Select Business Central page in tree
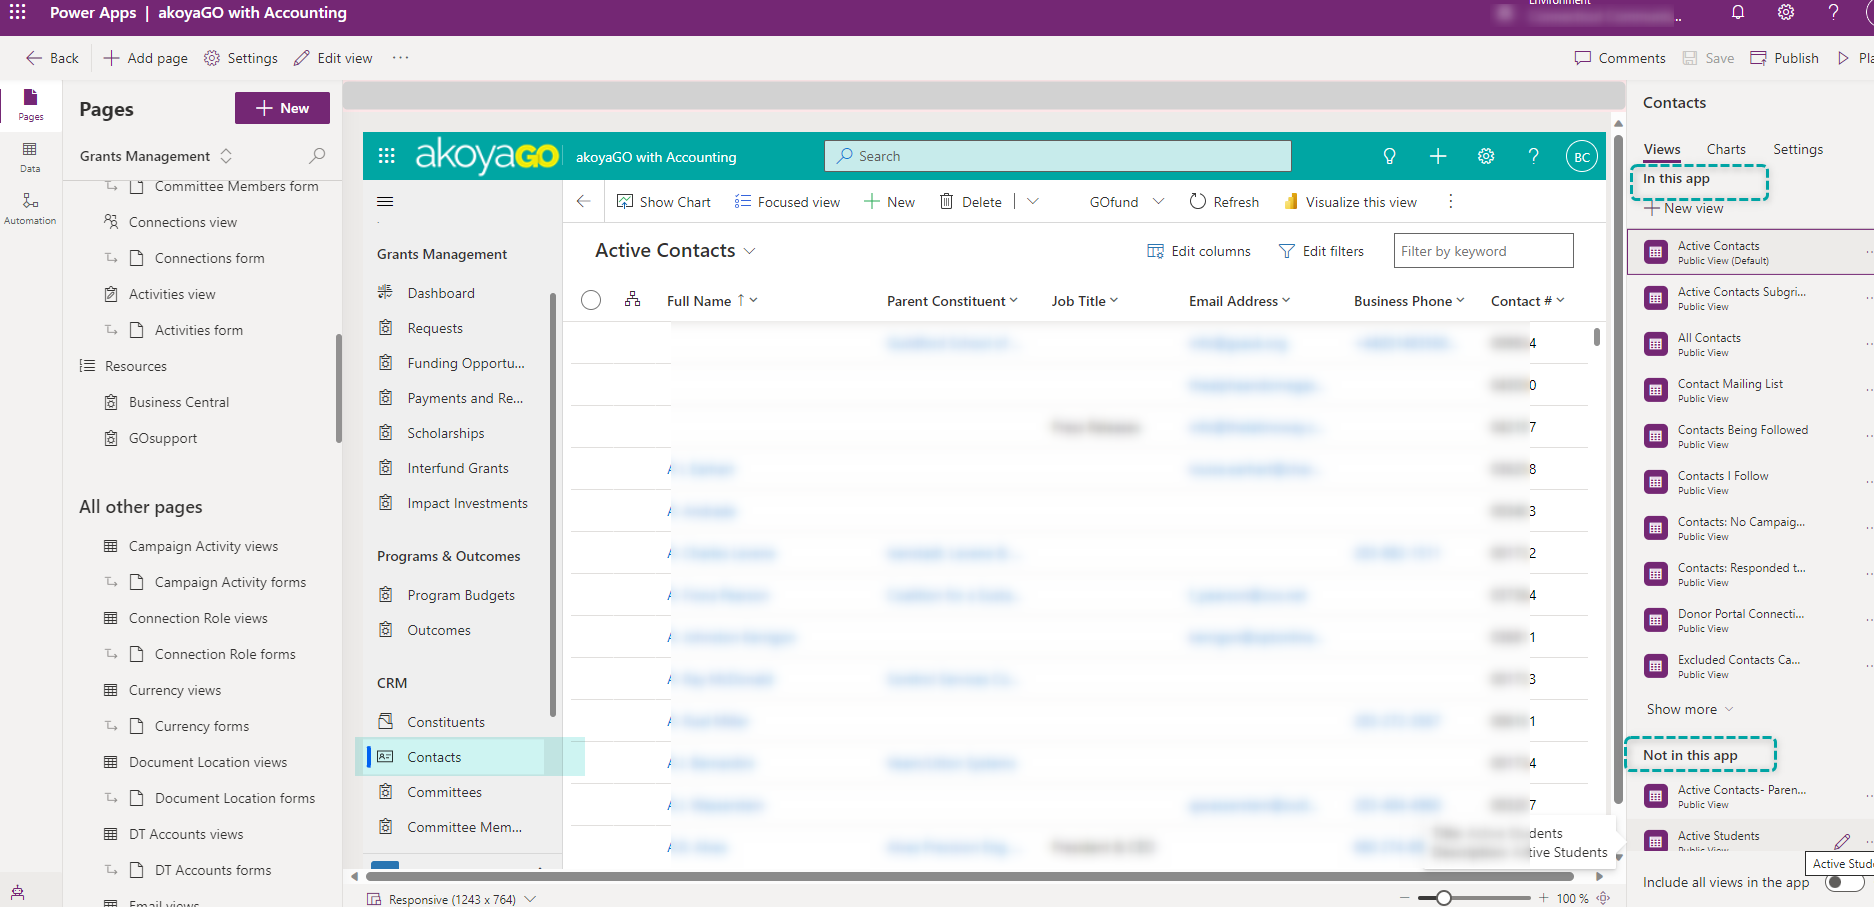Screen dimensions: 1874x907 (179, 402)
